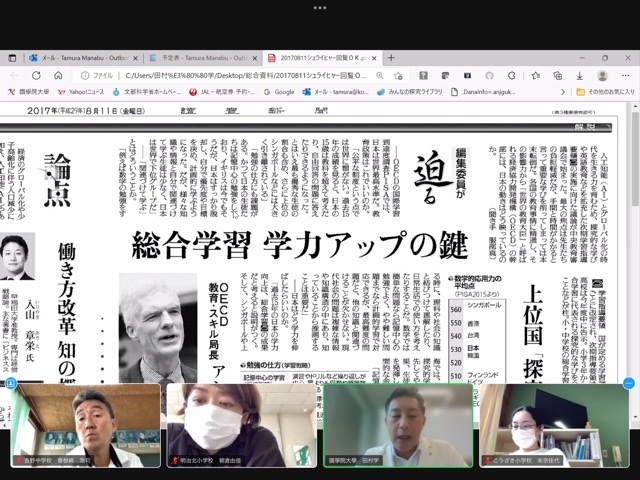Click the blue participant icon left of videos
Image resolution: width=640 pixels, height=480 pixels.
[x=11, y=383]
